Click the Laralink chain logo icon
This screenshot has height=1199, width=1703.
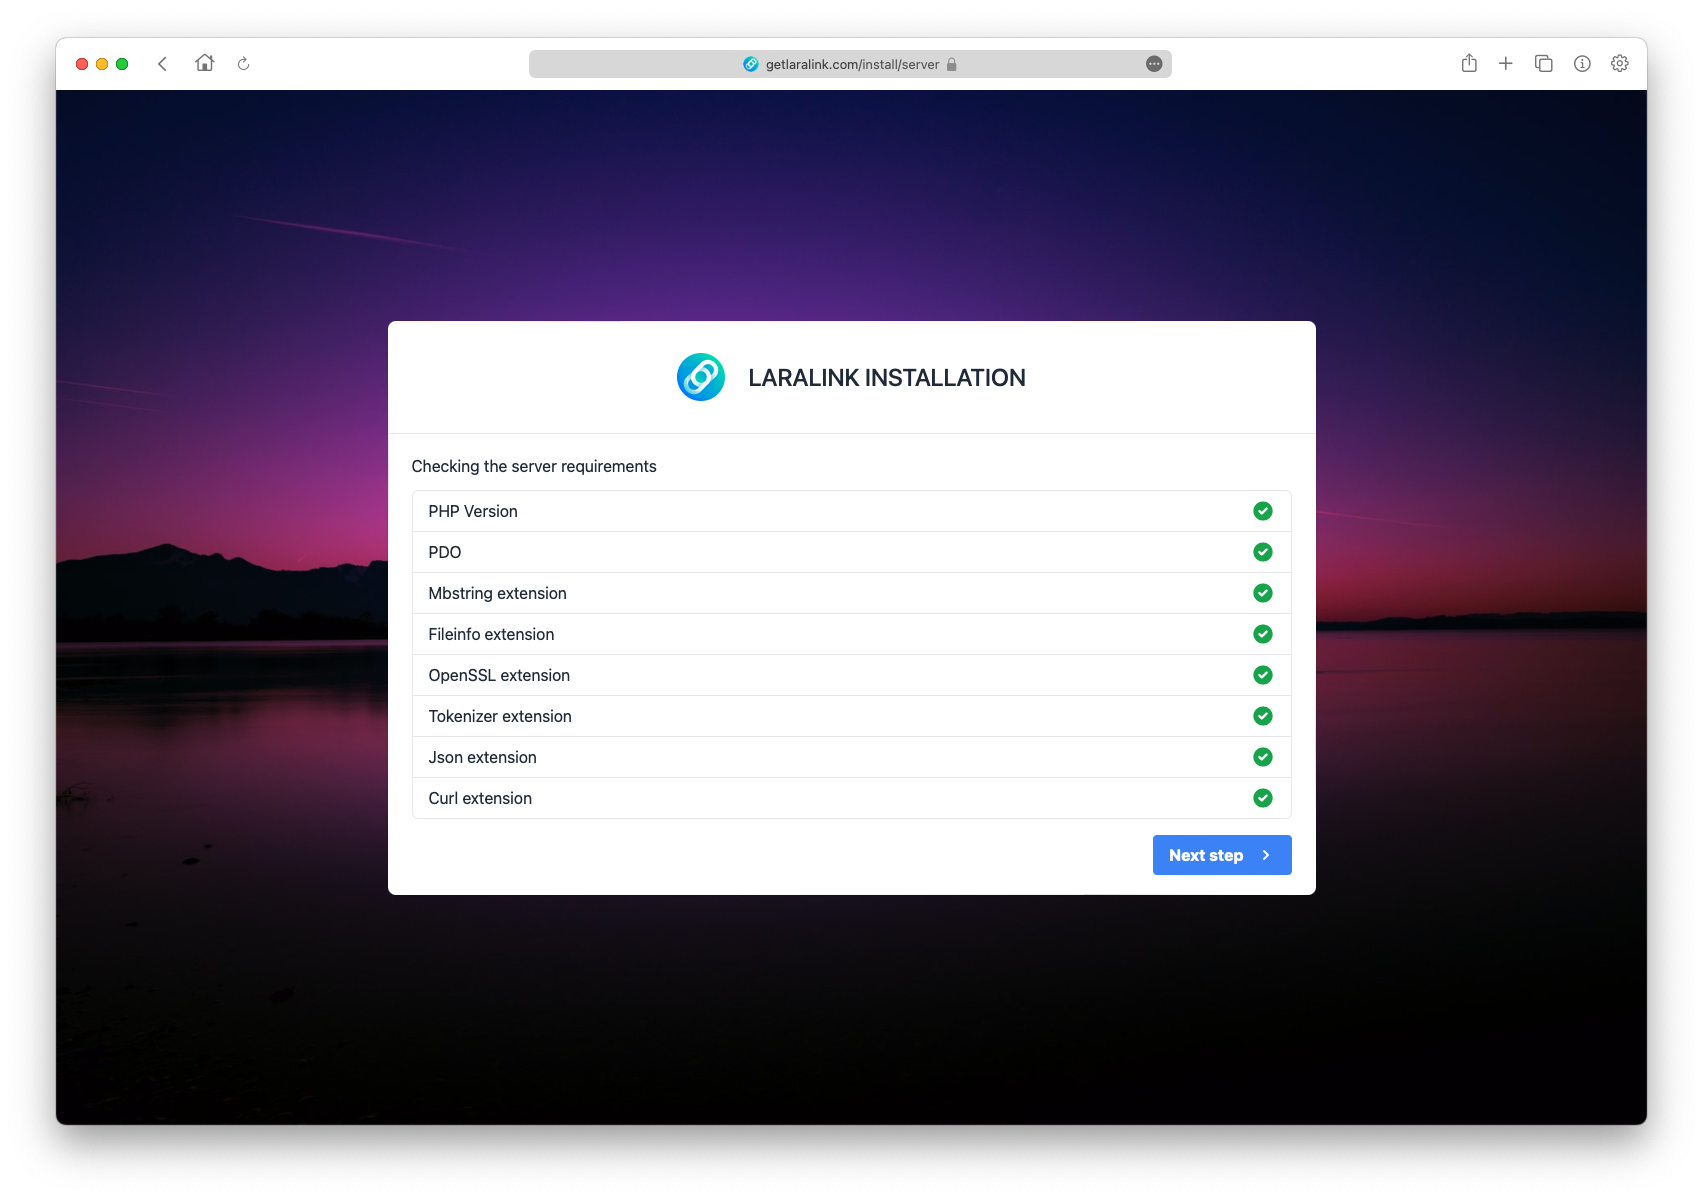point(700,377)
